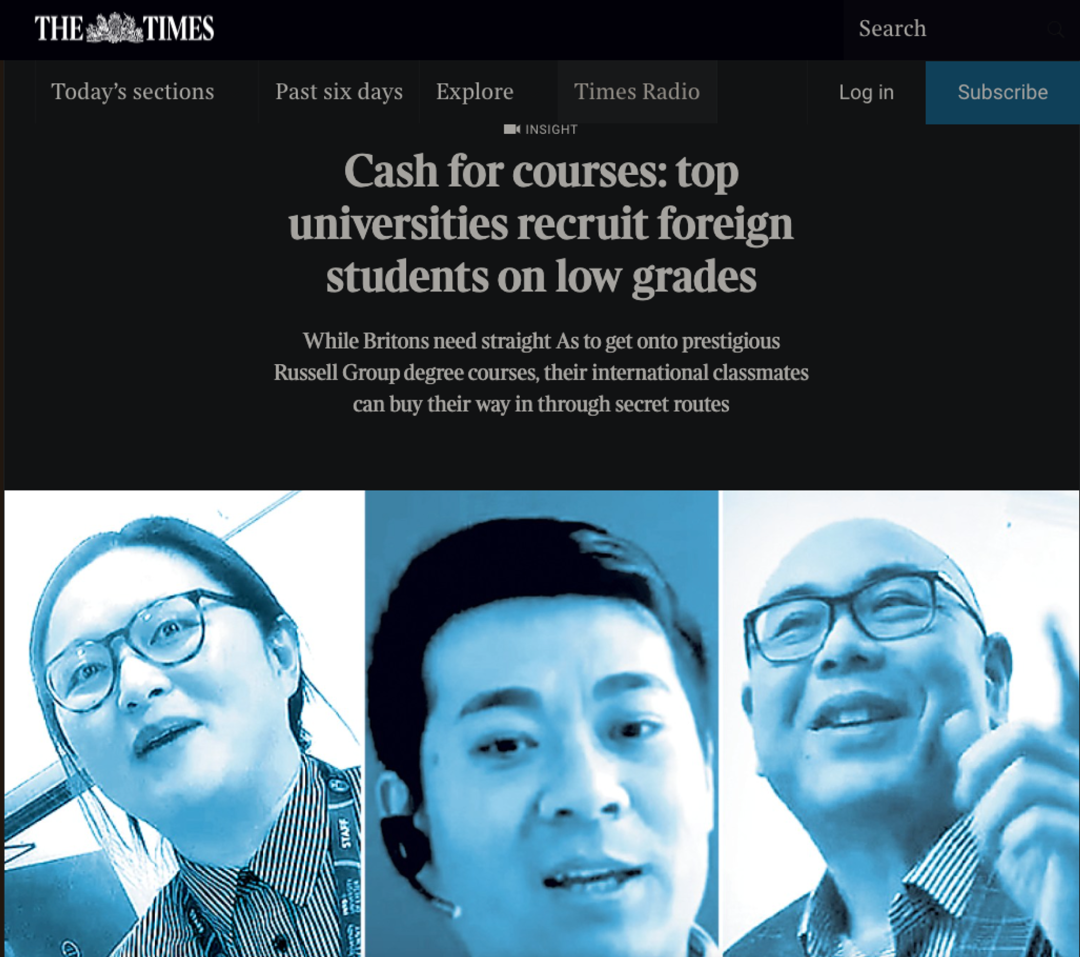The width and height of the screenshot is (1080, 957).
Task: Open the Today's sections menu
Action: 133,92
